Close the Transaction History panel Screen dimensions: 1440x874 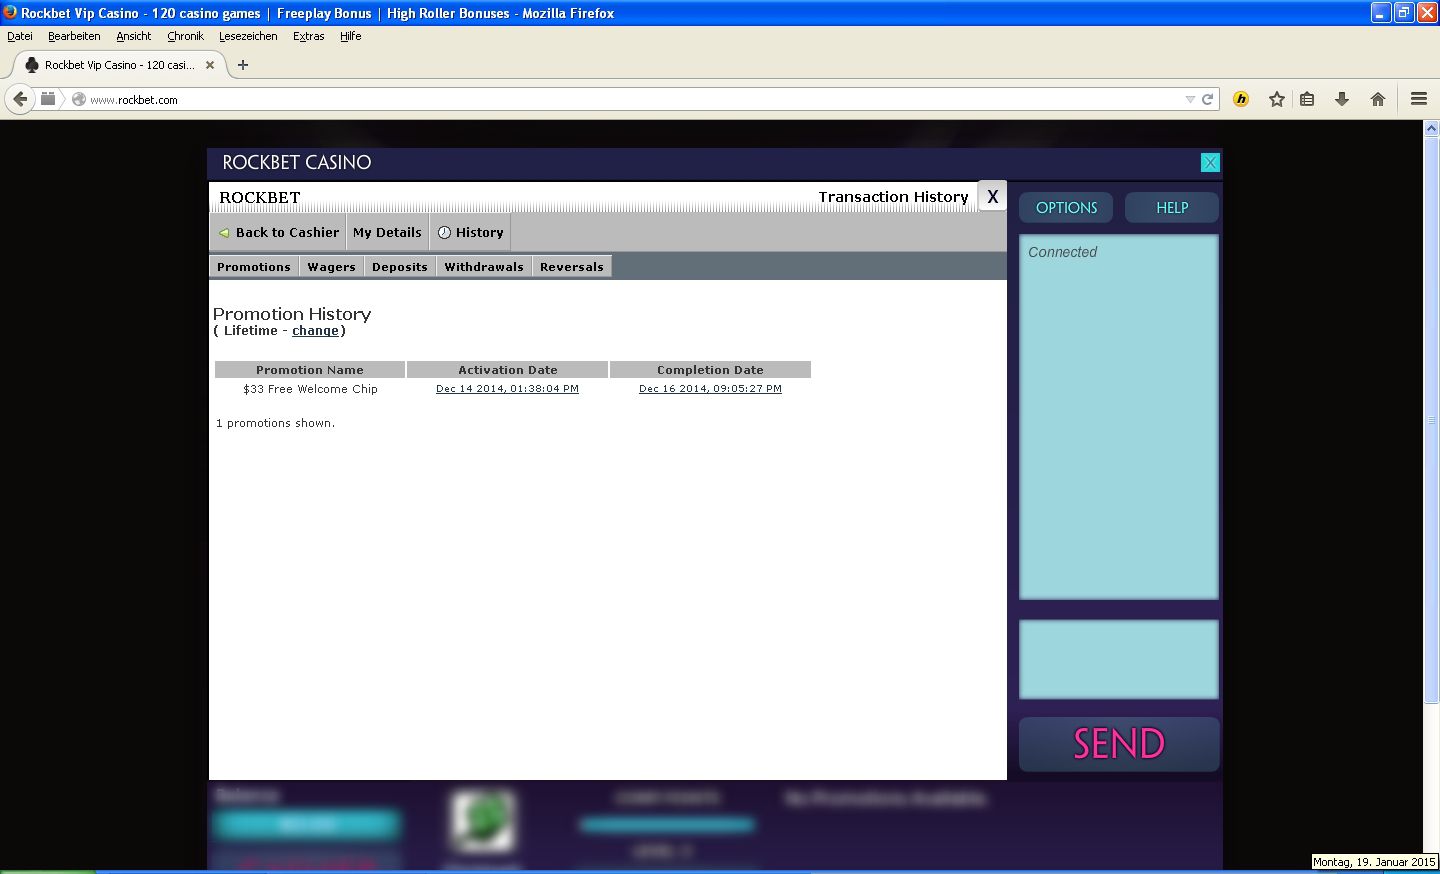click(992, 197)
